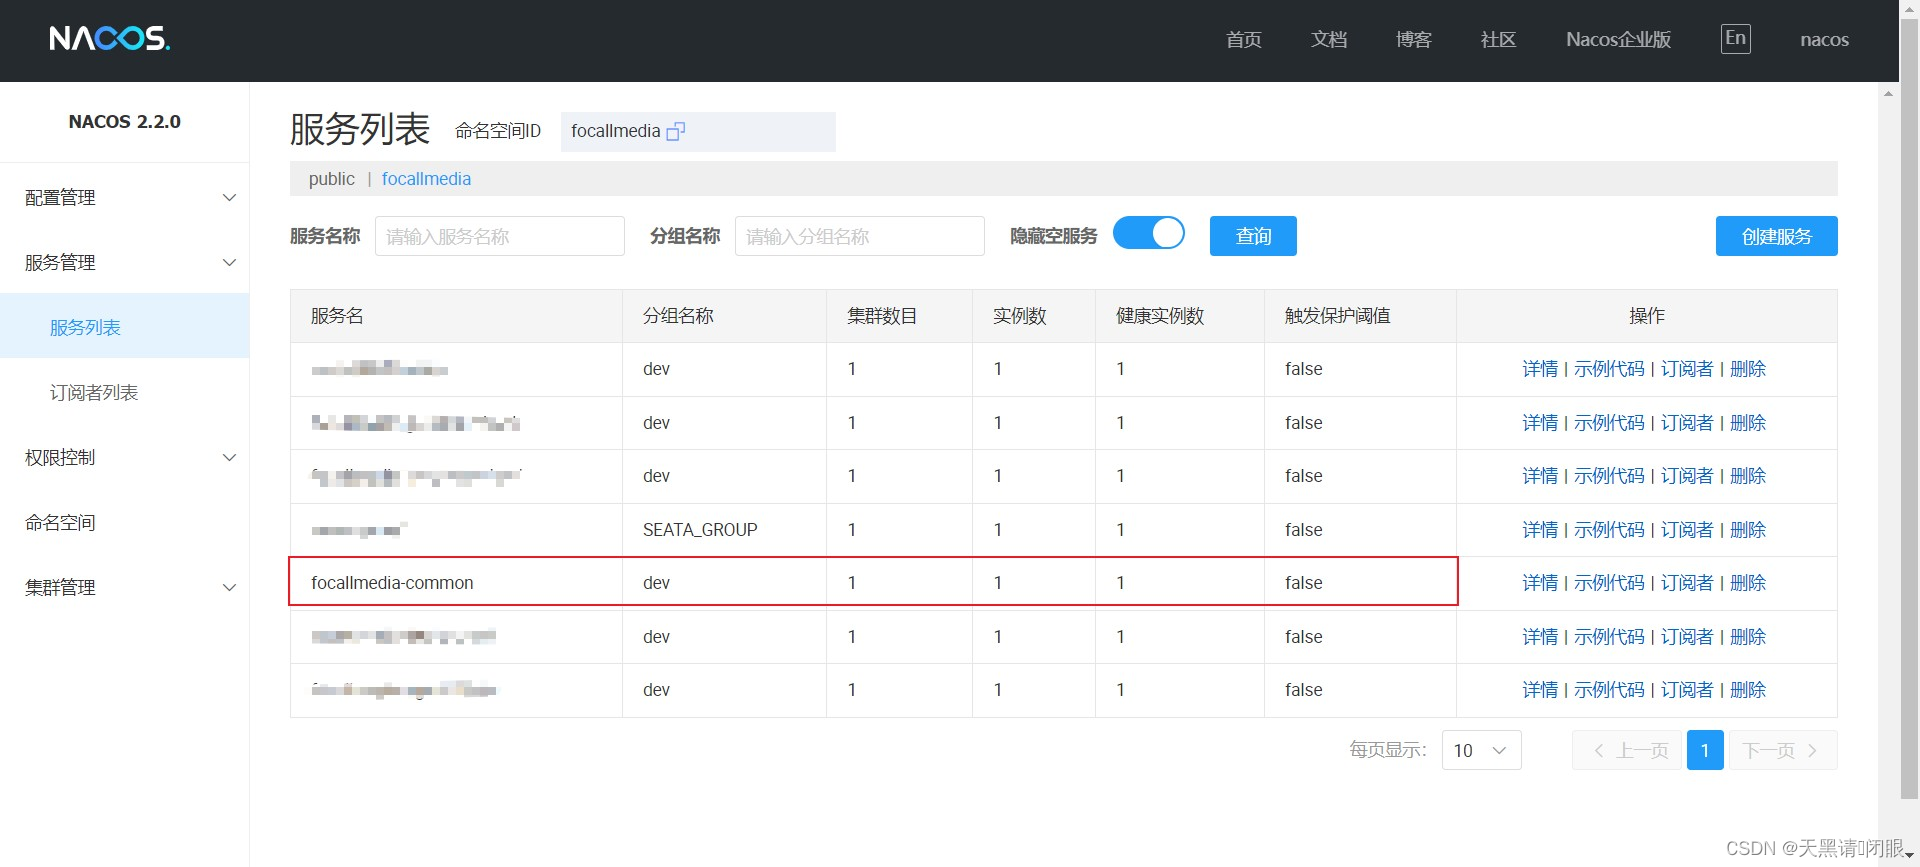Toggle the hide empty services switch
This screenshot has width=1920, height=867.
(x=1149, y=234)
